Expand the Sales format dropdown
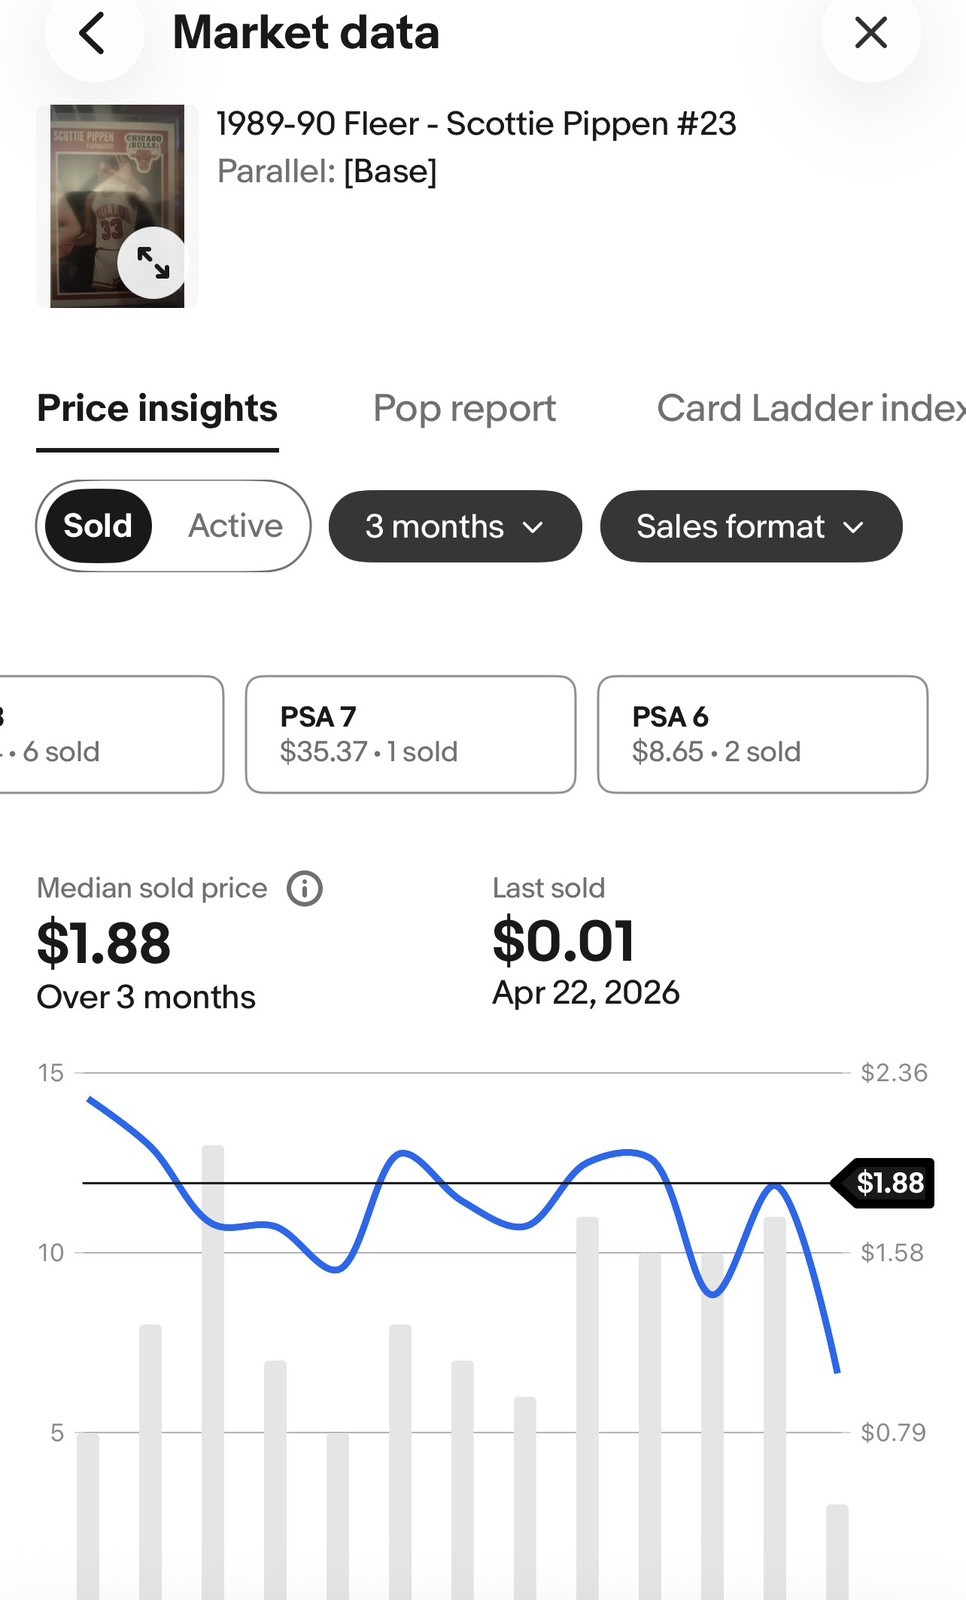 751,526
